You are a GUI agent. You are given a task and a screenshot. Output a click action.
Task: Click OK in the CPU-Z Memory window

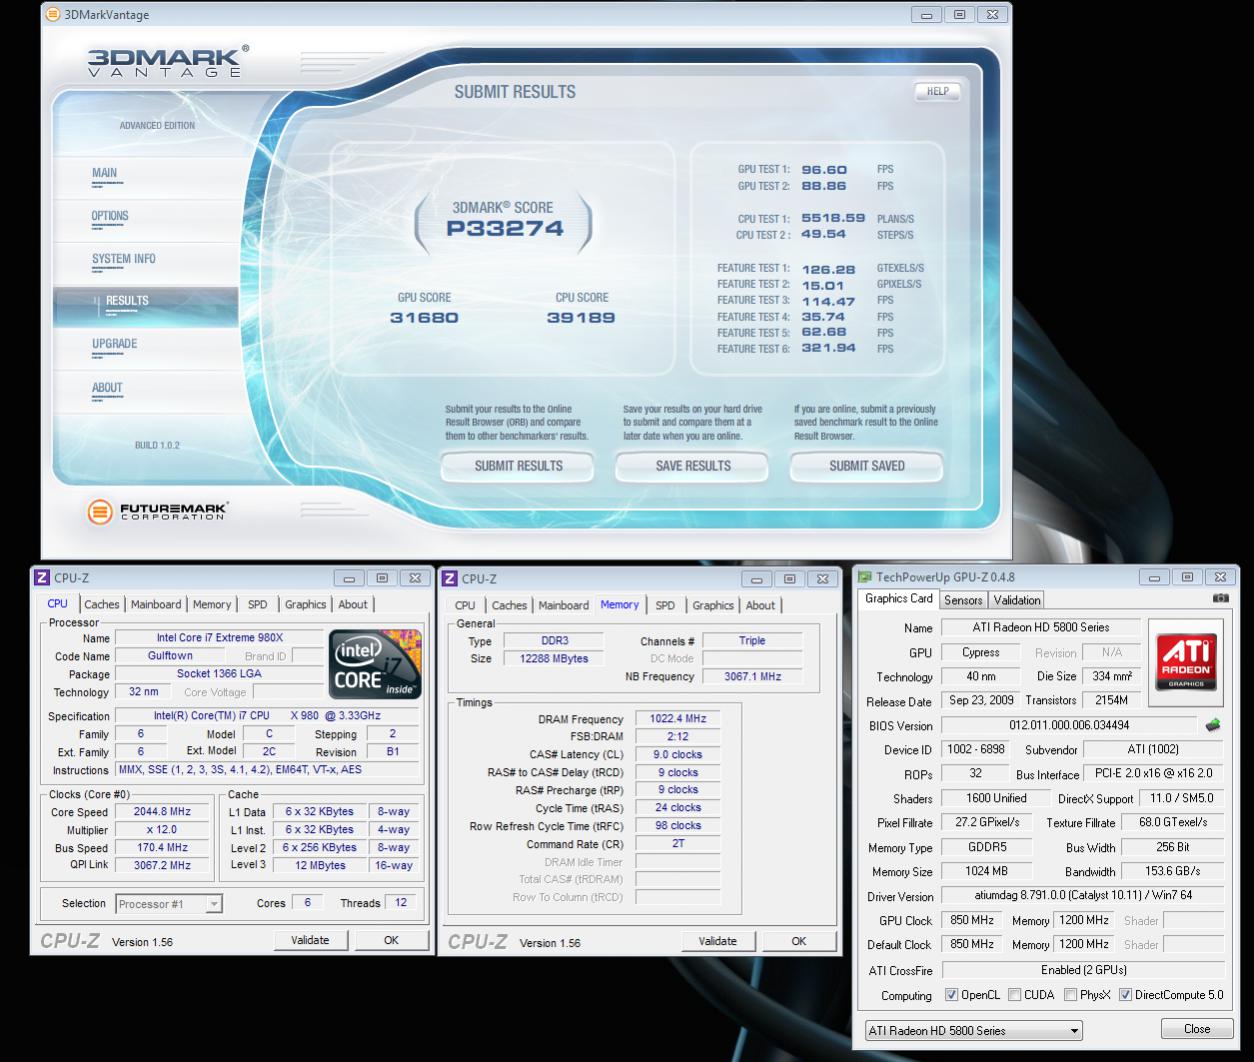point(799,941)
